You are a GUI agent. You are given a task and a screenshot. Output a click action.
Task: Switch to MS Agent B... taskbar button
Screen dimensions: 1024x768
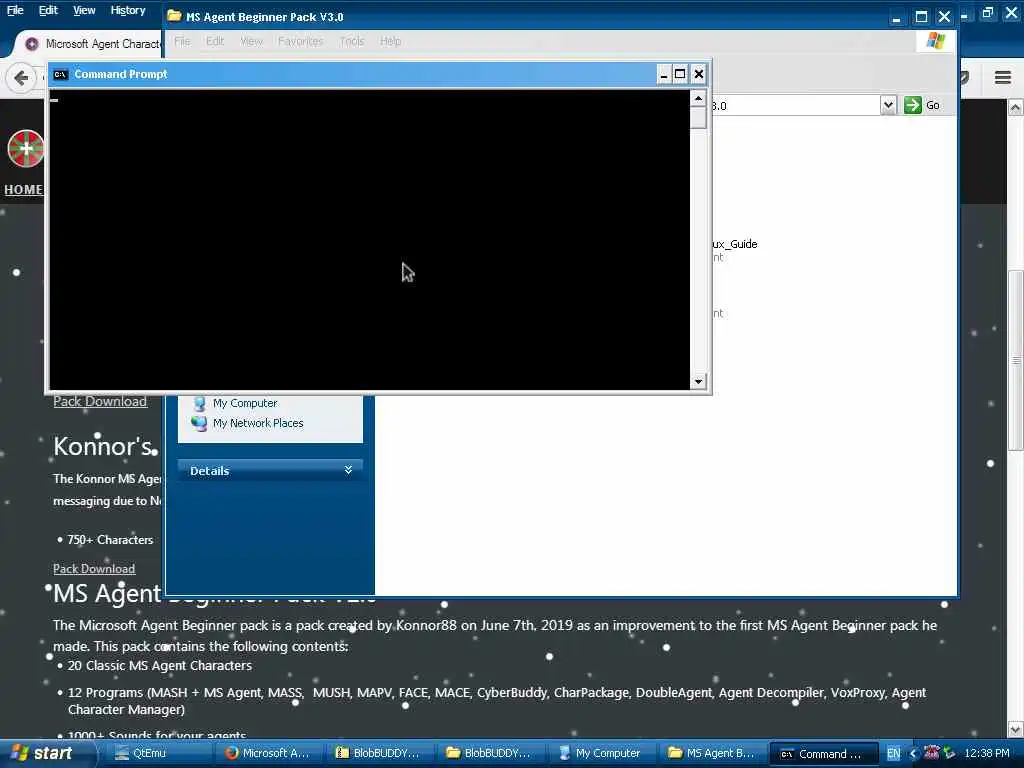pos(711,753)
